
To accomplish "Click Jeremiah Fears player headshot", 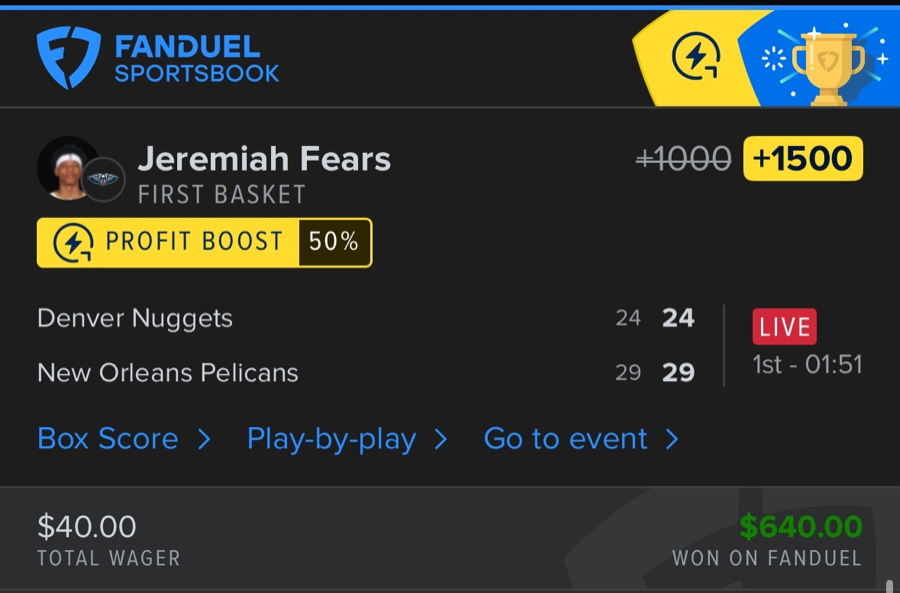I will click(66, 167).
